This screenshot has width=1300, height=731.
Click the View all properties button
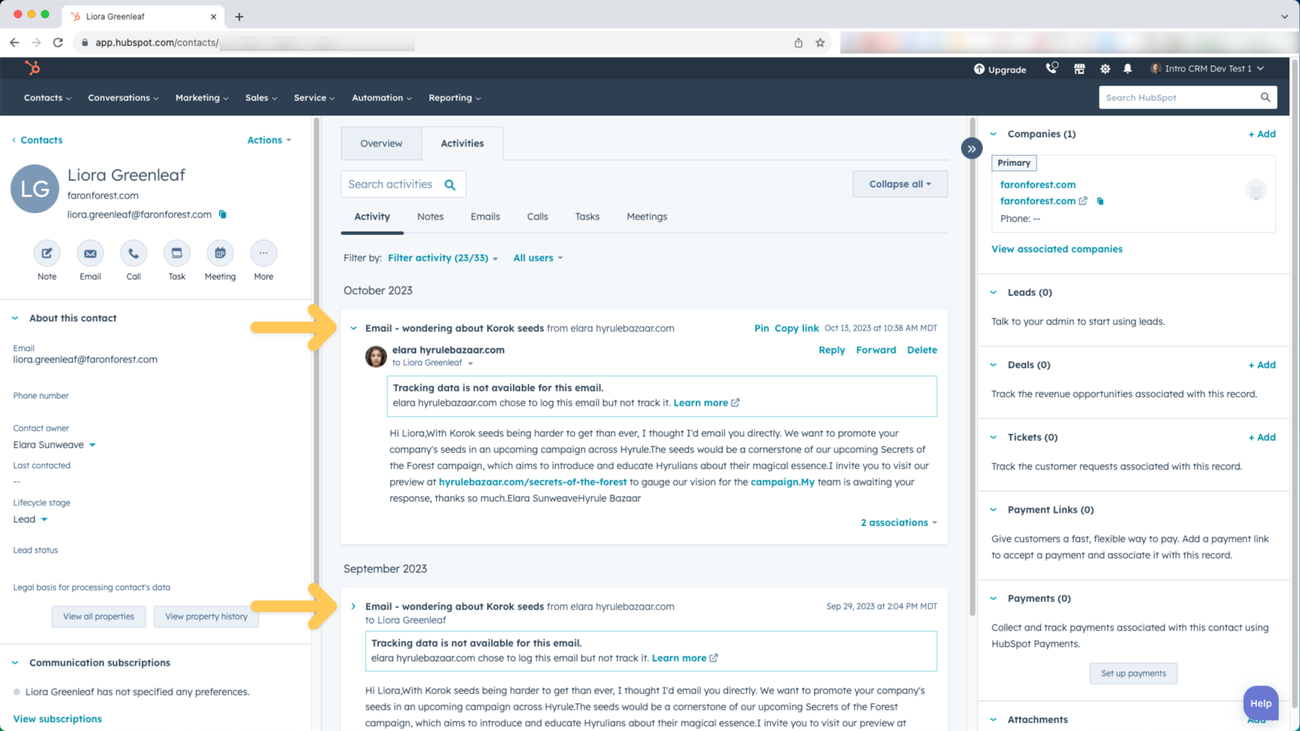pos(98,616)
